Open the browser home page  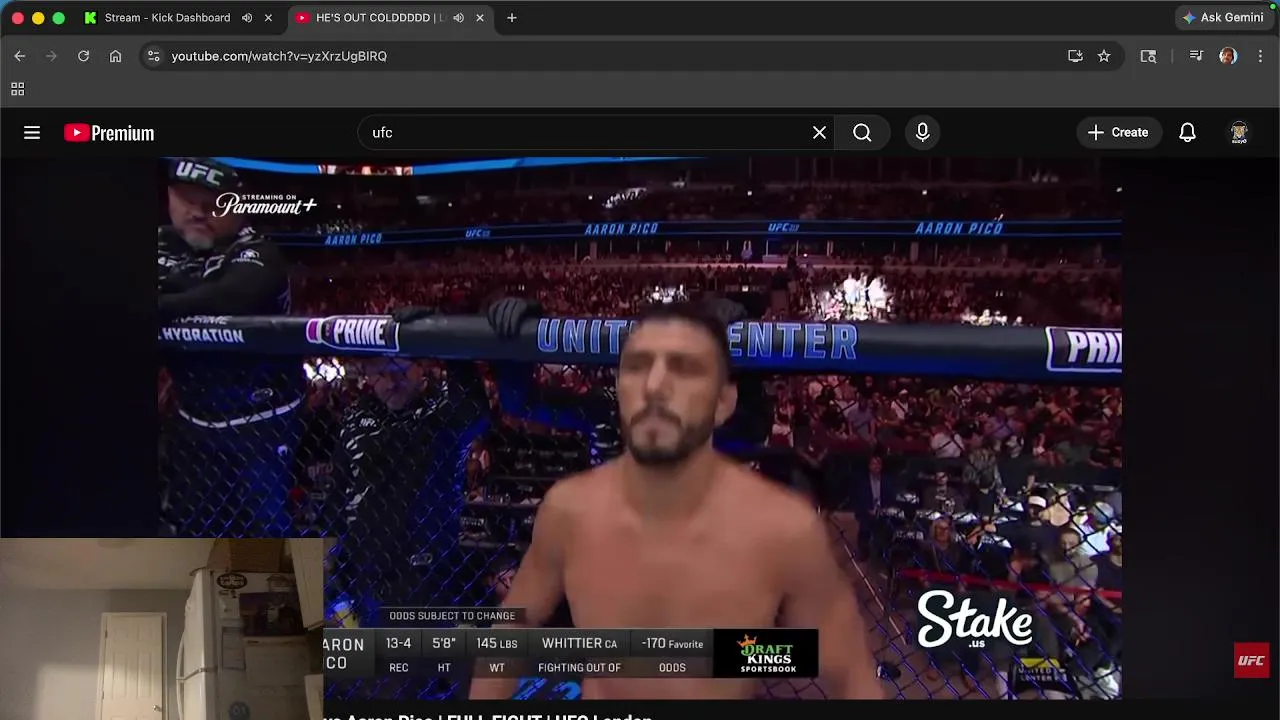tap(116, 56)
